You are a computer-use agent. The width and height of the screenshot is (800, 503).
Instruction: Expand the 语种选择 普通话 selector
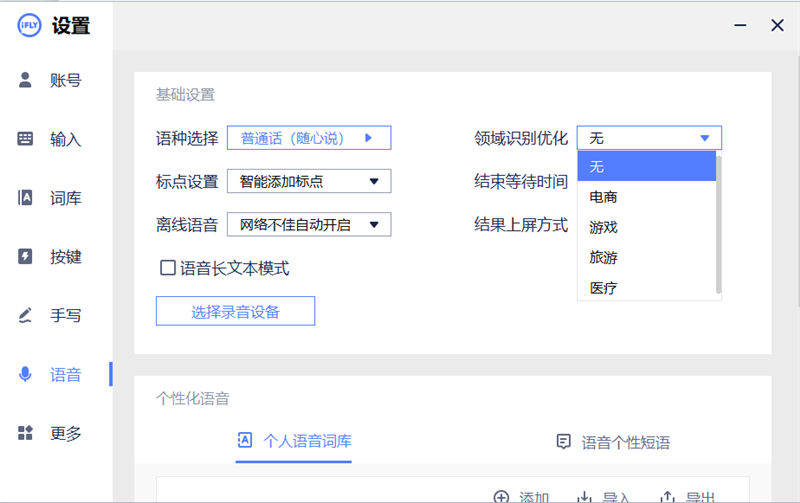(308, 138)
